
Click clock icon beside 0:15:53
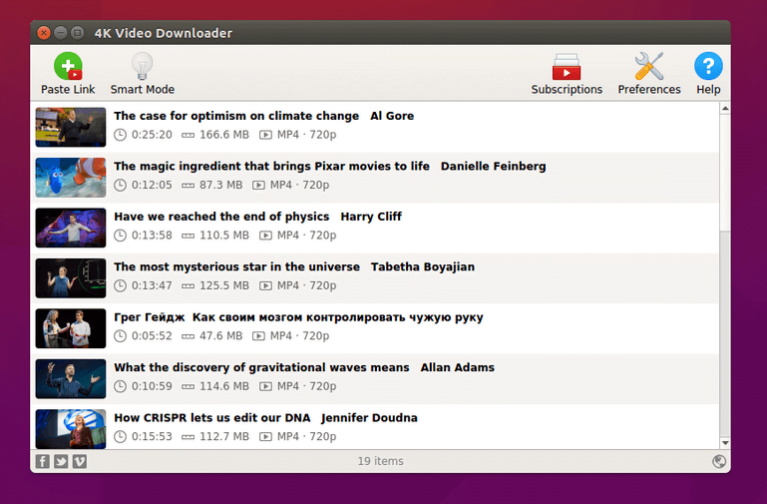tap(120, 437)
